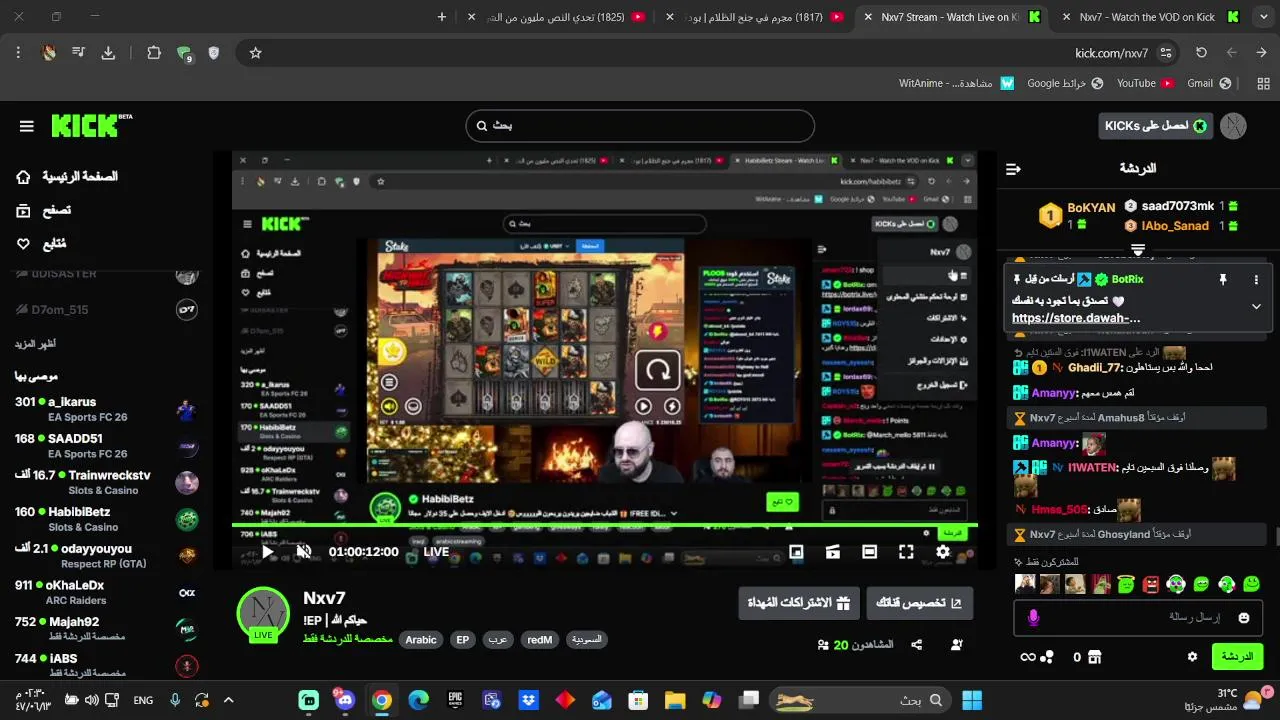Bookmark this page with star icon
The width and height of the screenshot is (1280, 720).
[x=255, y=53]
